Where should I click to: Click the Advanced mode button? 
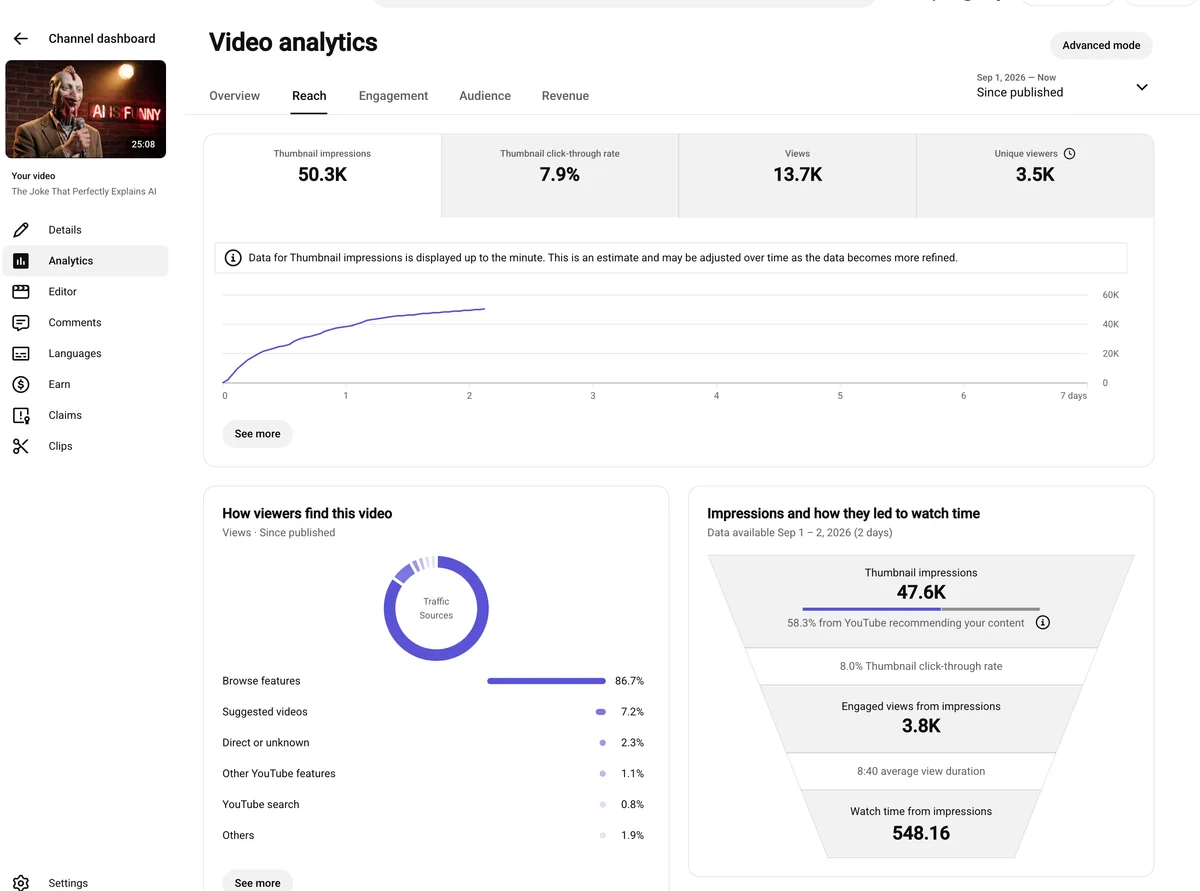point(1101,46)
